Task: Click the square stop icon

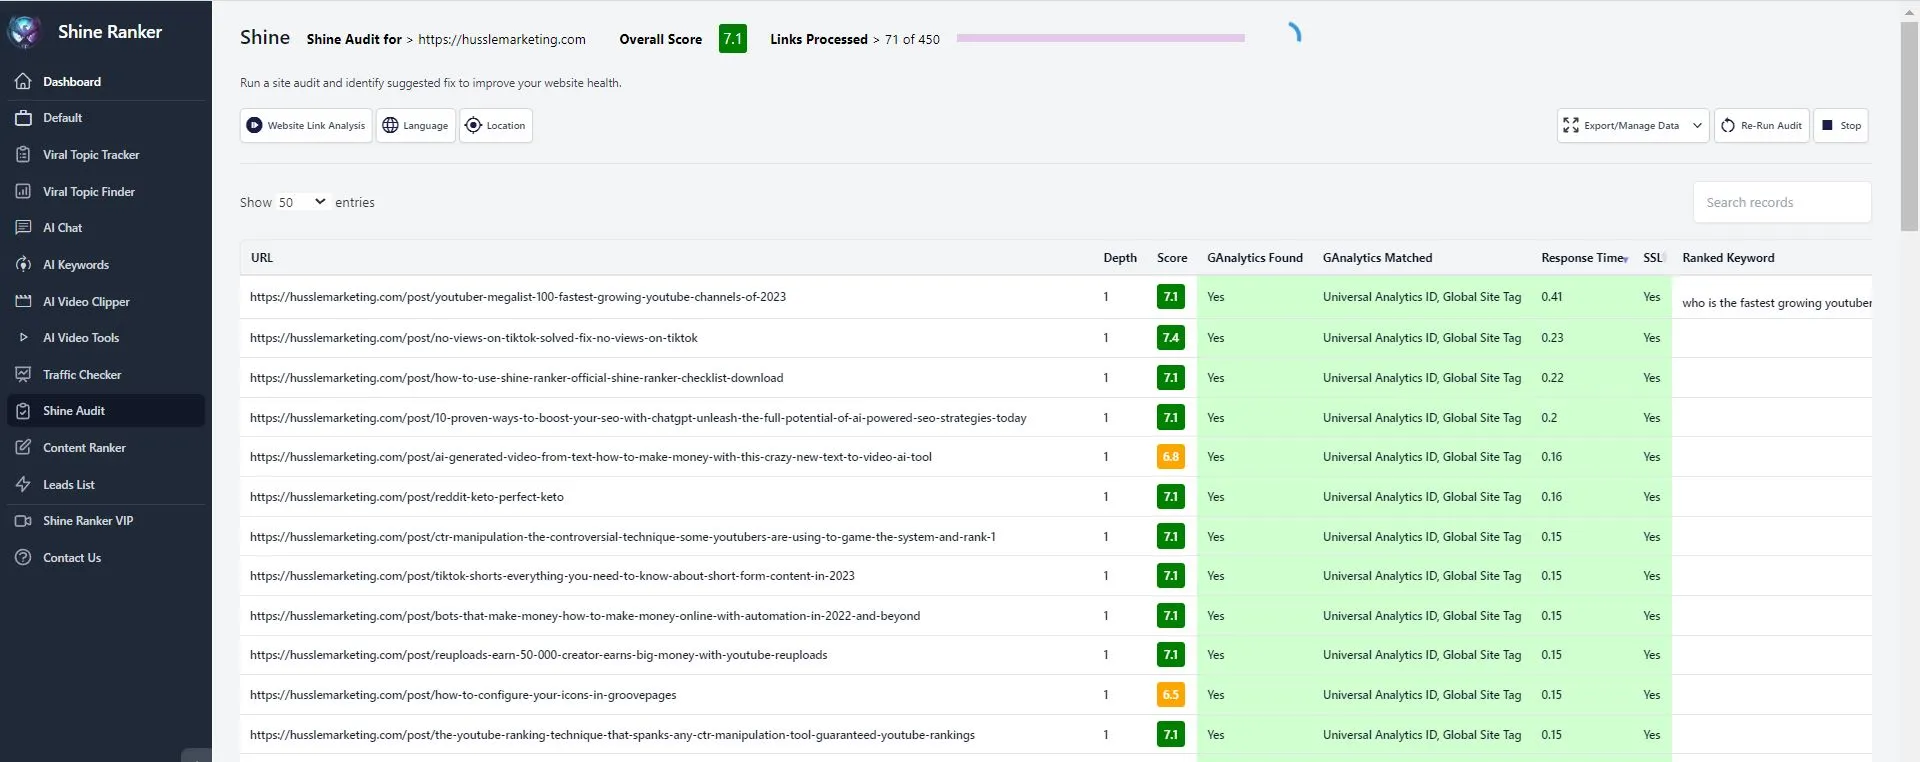Action: pyautogui.click(x=1827, y=126)
